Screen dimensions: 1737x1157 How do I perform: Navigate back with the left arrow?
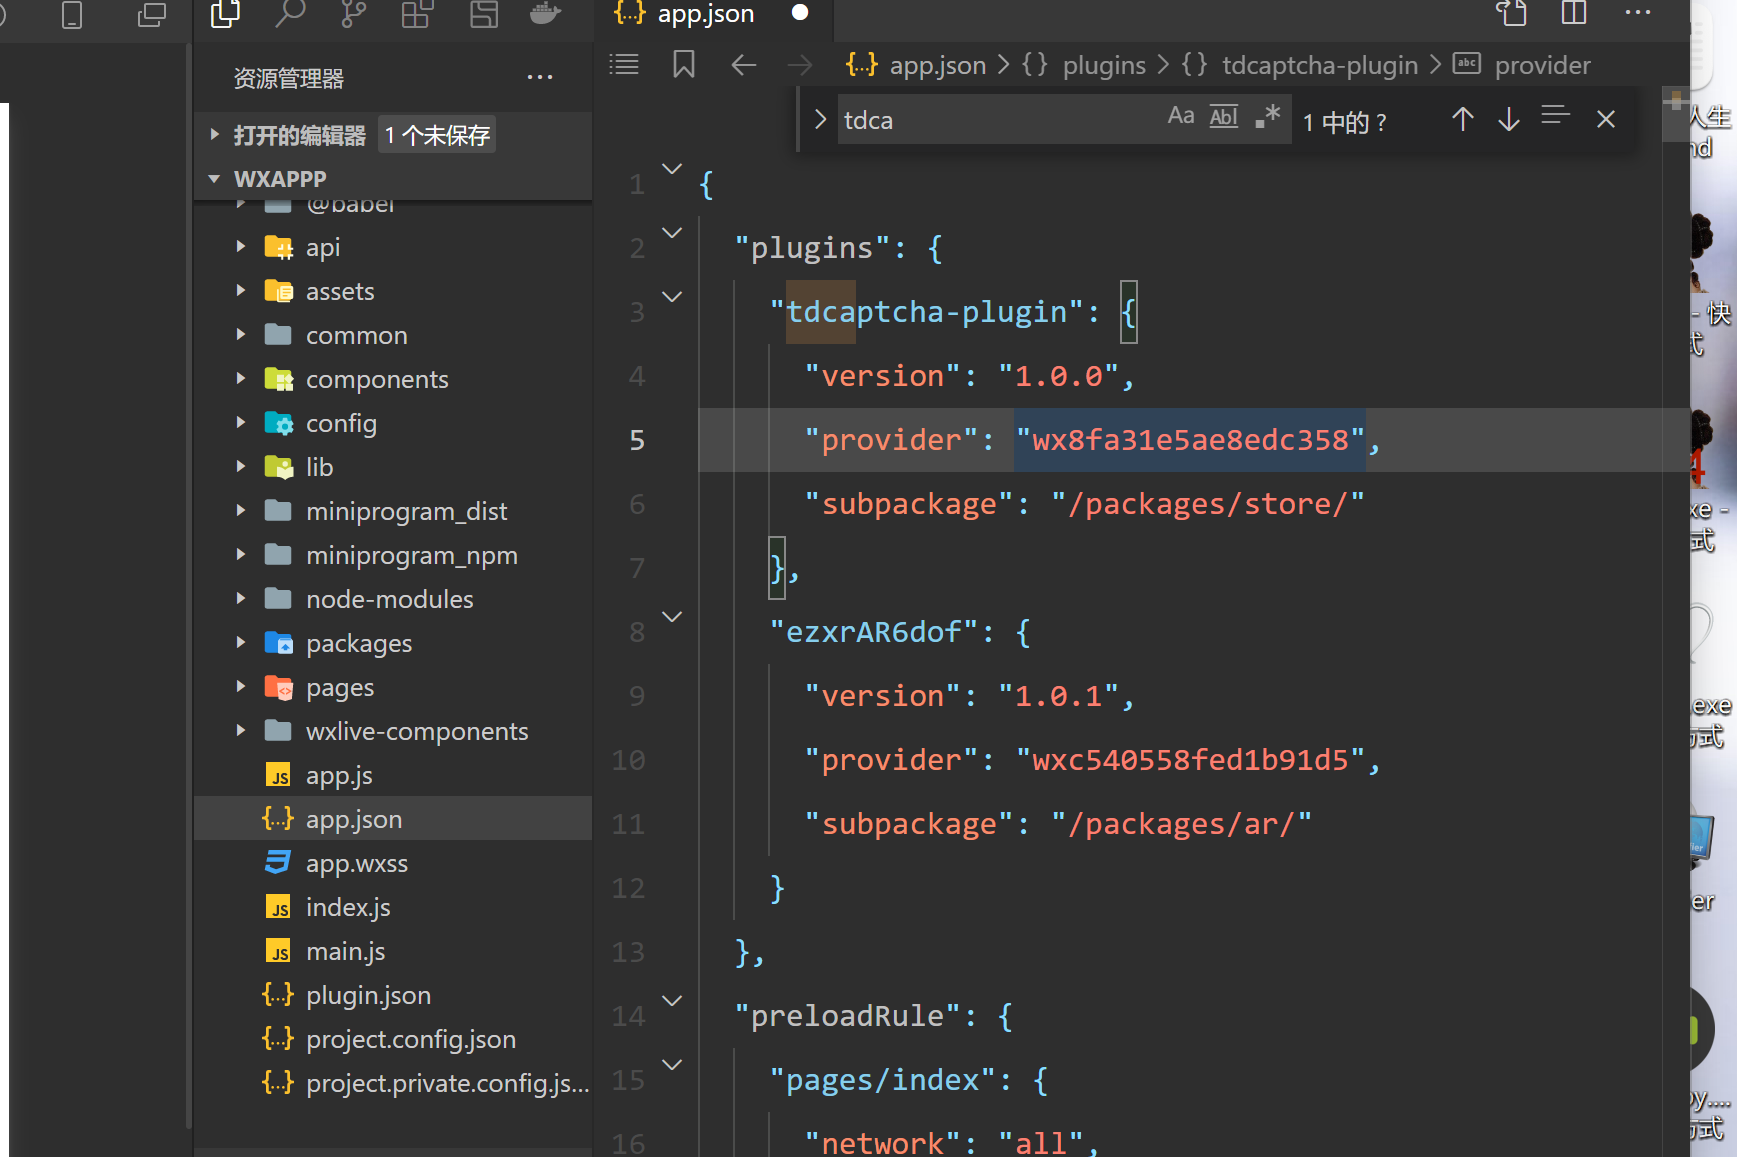click(743, 65)
